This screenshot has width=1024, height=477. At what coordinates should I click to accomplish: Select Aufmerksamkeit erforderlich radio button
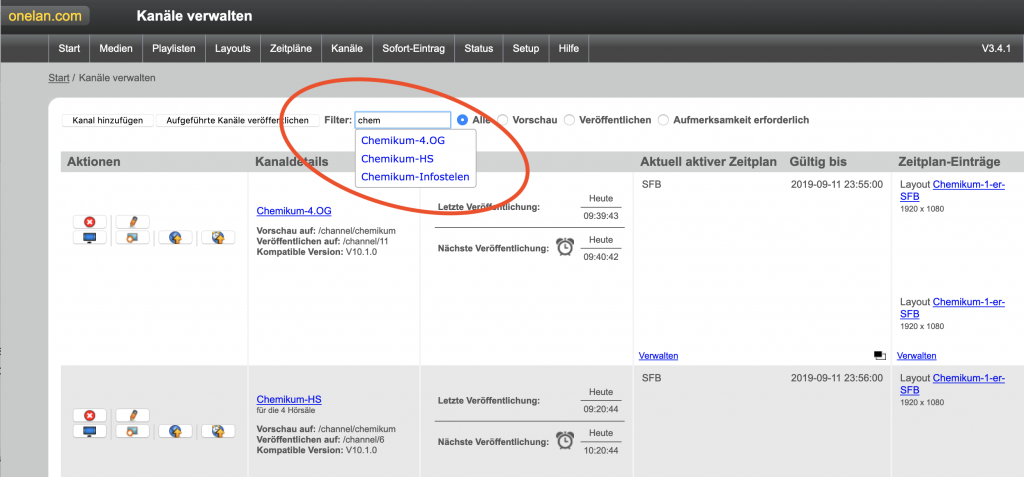coord(663,120)
